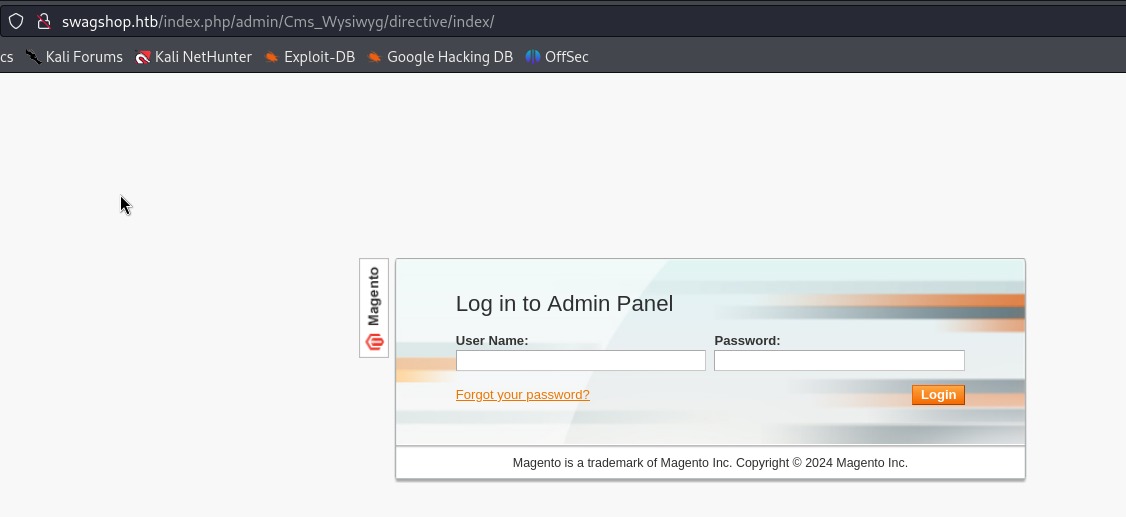Focus the User Name input field
The height and width of the screenshot is (517, 1126).
click(580, 361)
